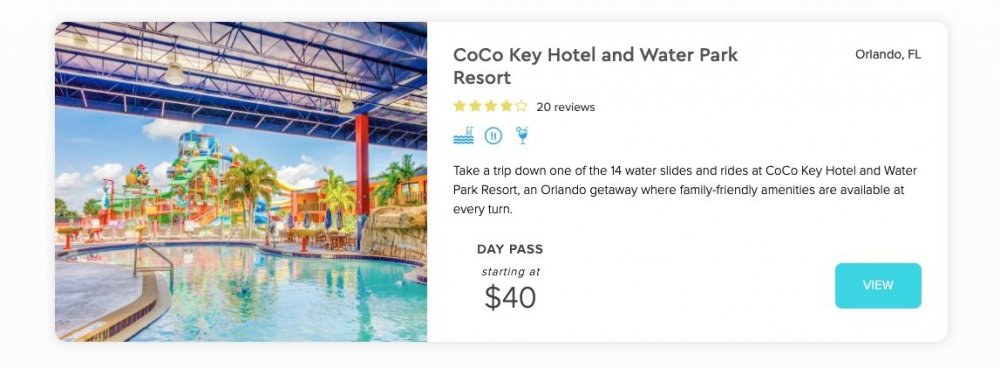The height and width of the screenshot is (368, 1000).
Task: Click the second yellow rating star
Action: 475,106
